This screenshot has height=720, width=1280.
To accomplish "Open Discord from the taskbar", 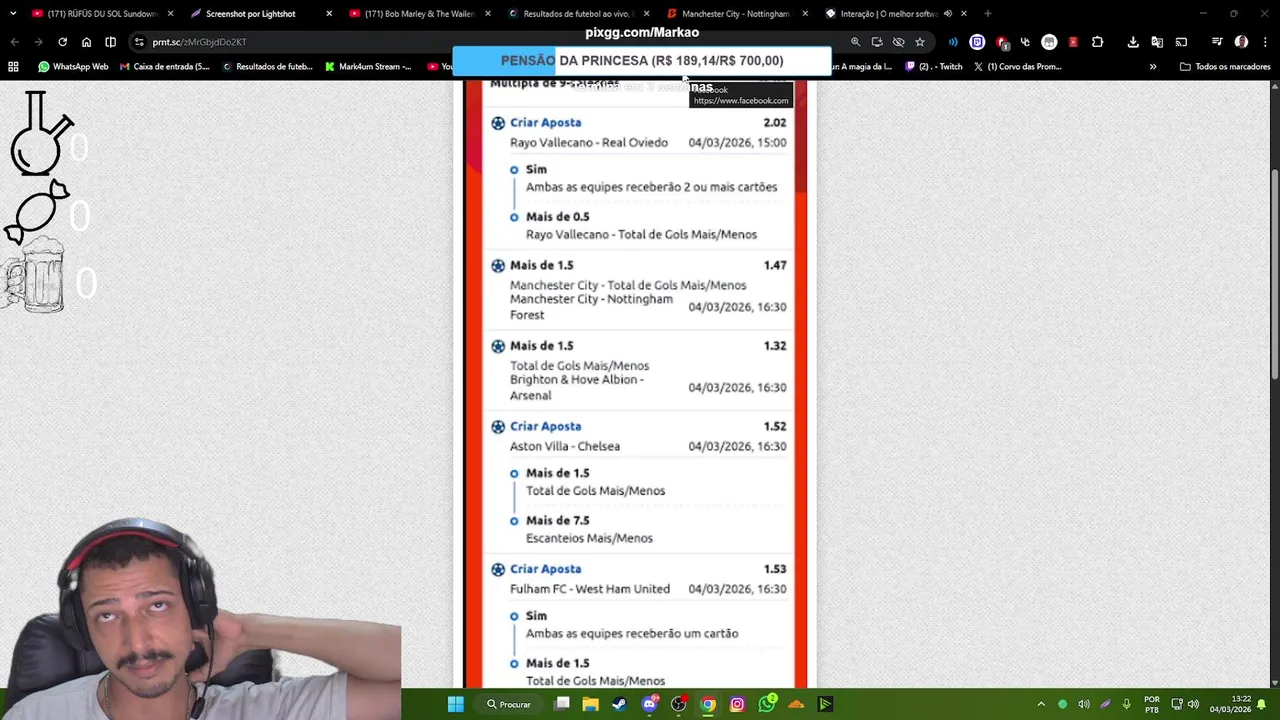I will (x=649, y=704).
